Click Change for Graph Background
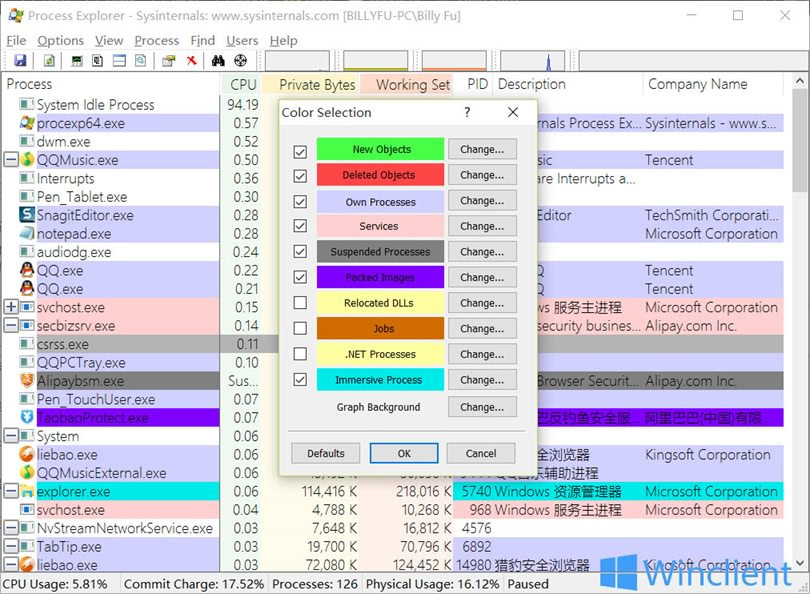This screenshot has width=810, height=594. 482,407
